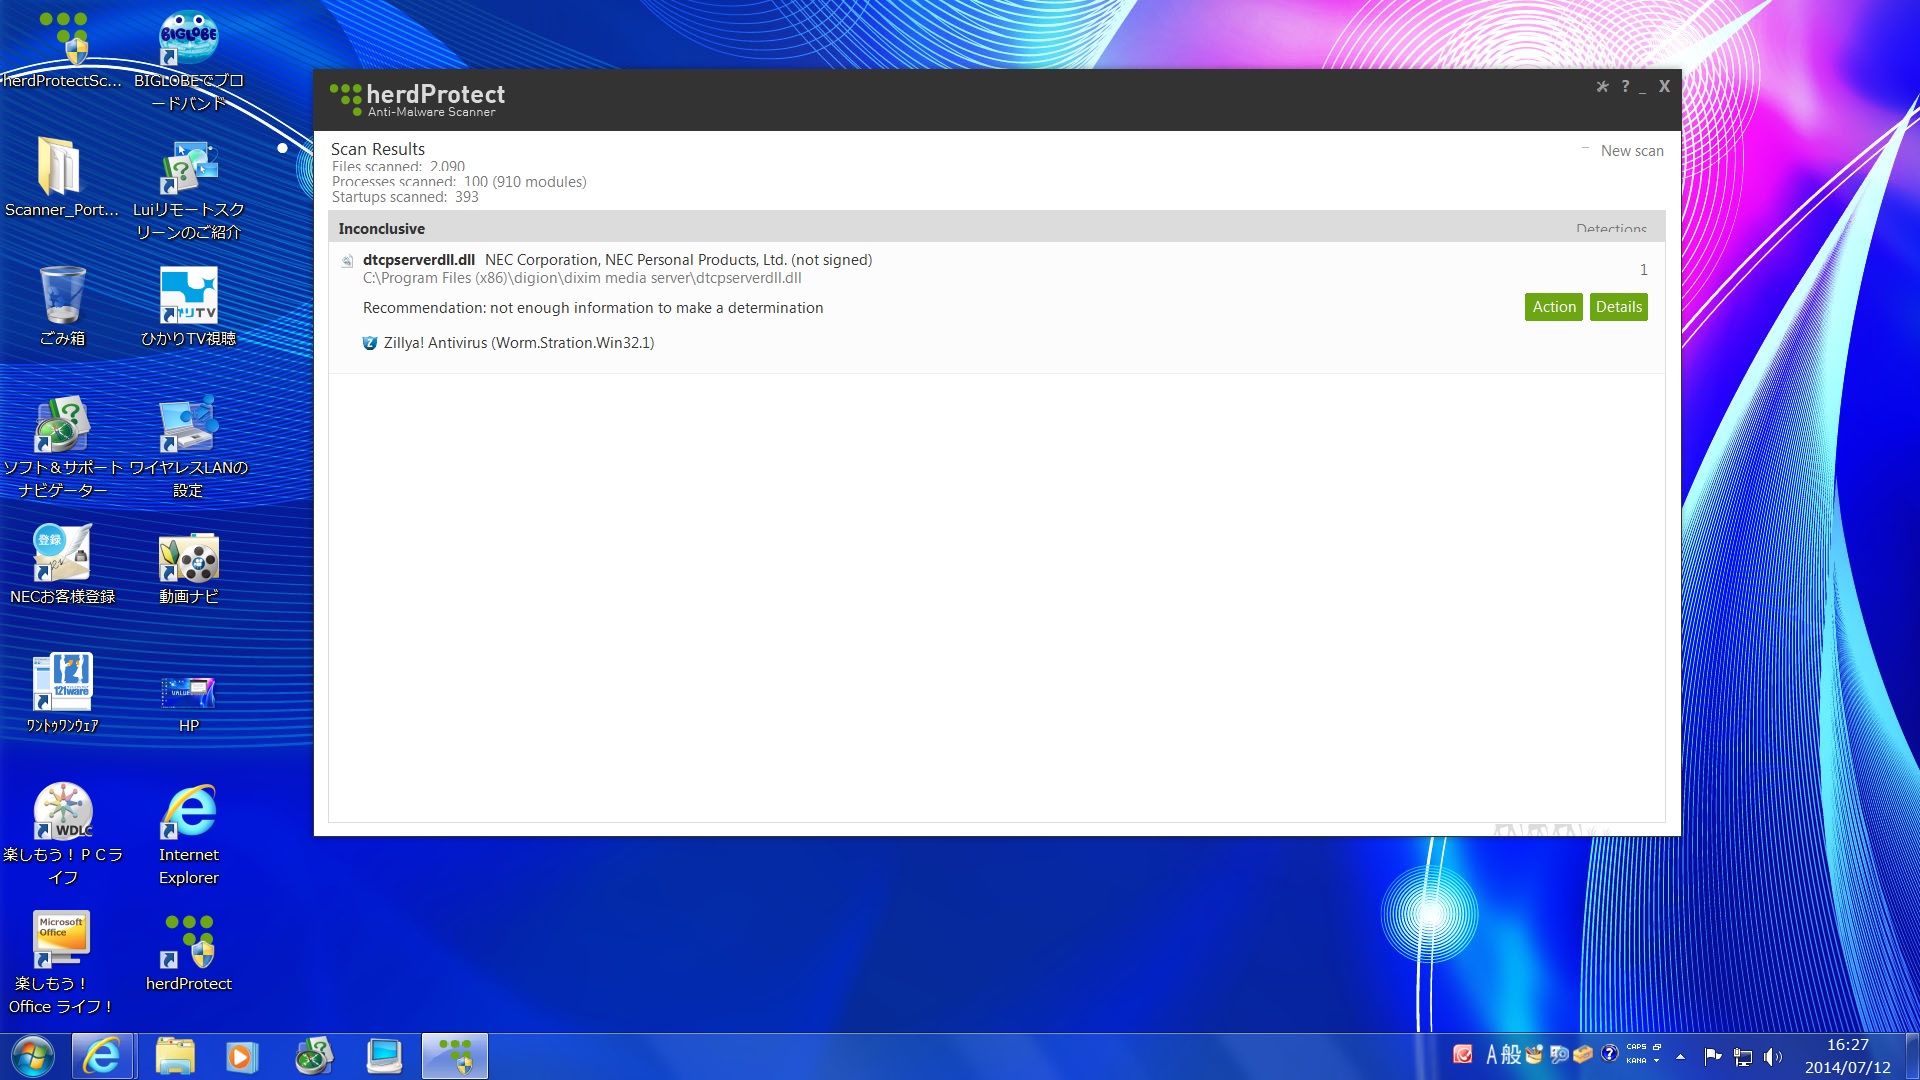Launch Internet Explorer from the taskbar

[102, 1057]
